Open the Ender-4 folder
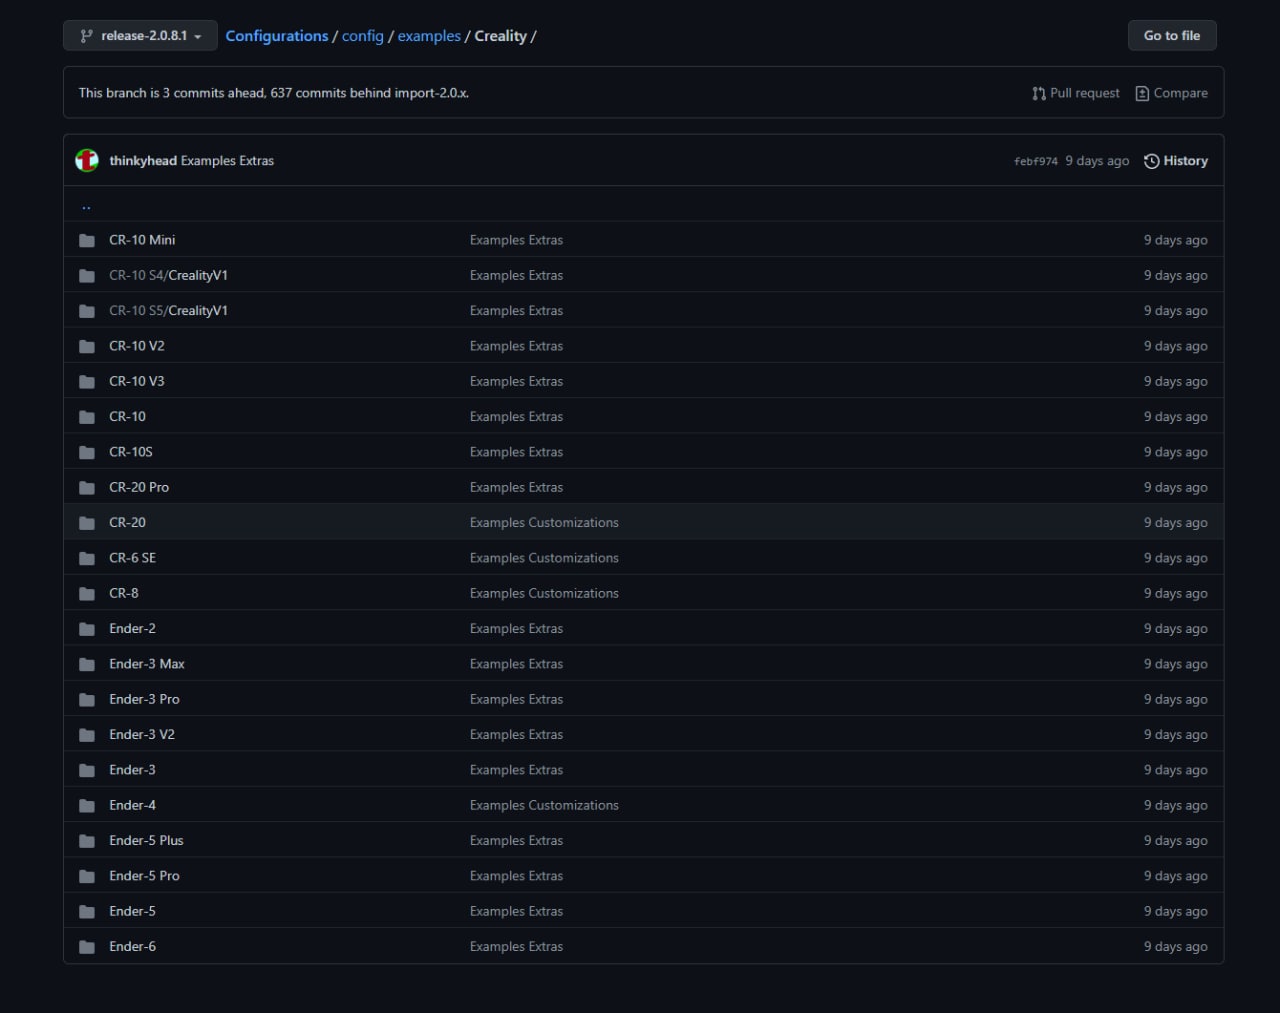Image resolution: width=1280 pixels, height=1013 pixels. (132, 805)
